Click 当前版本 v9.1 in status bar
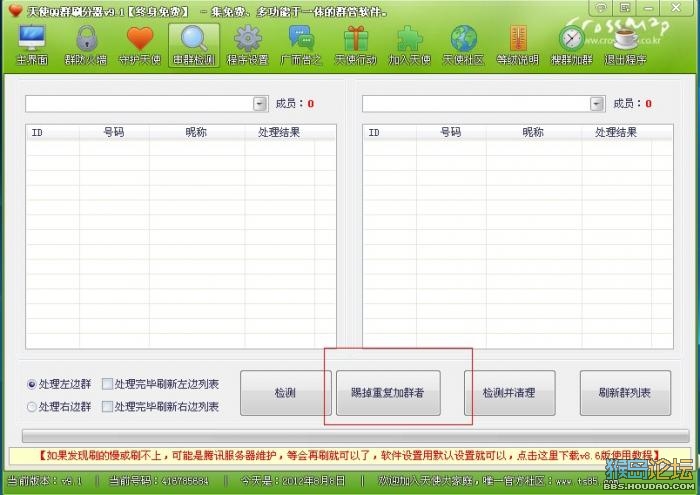This screenshot has height=495, width=700. (x=45, y=481)
